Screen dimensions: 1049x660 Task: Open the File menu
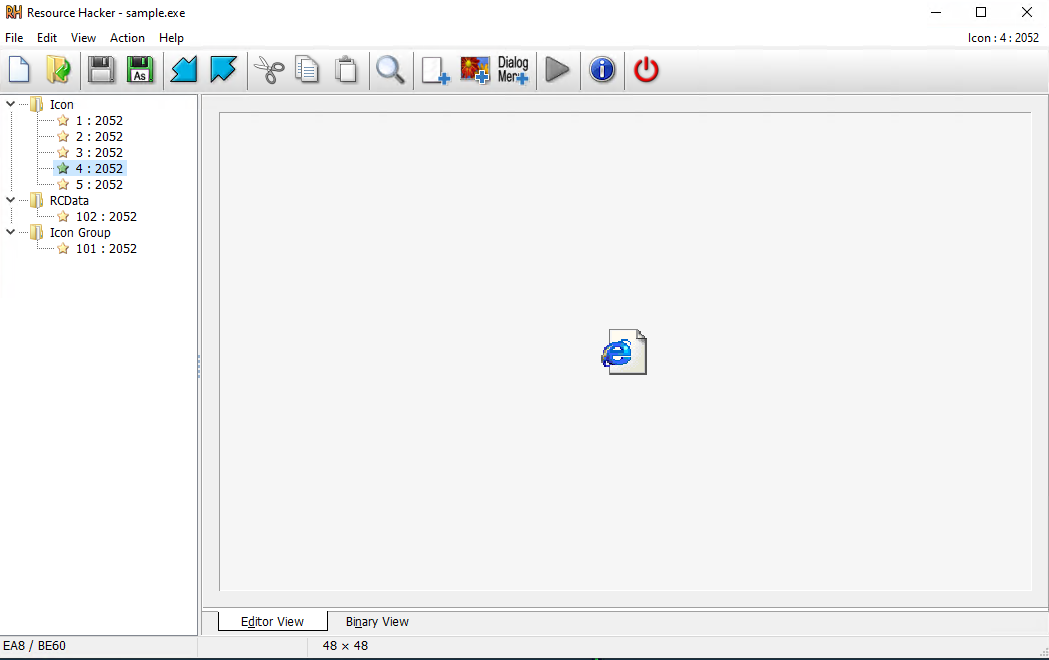click(x=14, y=38)
